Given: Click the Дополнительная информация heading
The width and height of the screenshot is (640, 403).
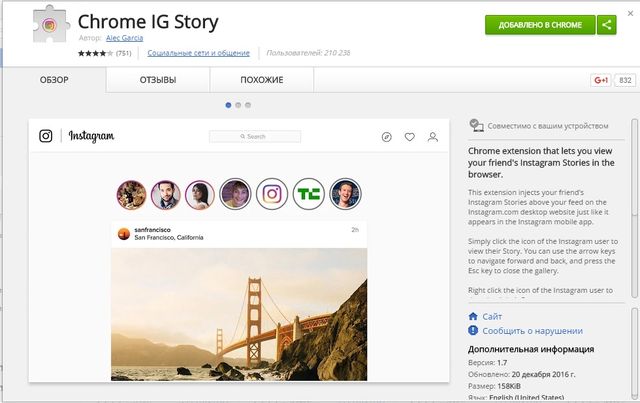Looking at the screenshot, I should pyautogui.click(x=531, y=350).
